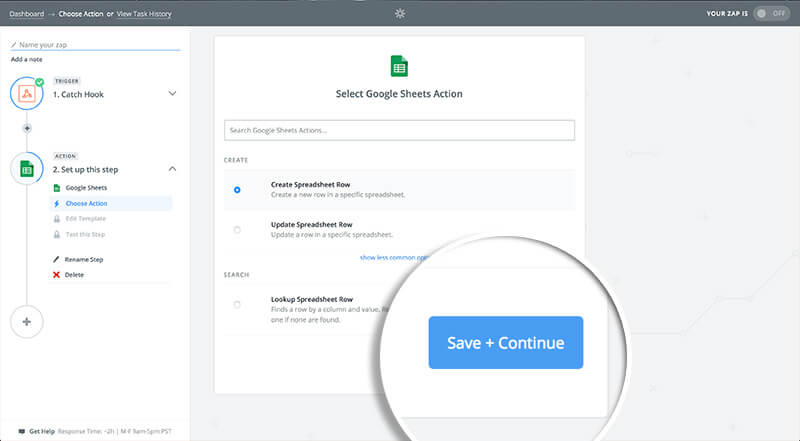The width and height of the screenshot is (800, 441).
Task: Click the 1. Catch Hook step title
Action: pos(78,94)
